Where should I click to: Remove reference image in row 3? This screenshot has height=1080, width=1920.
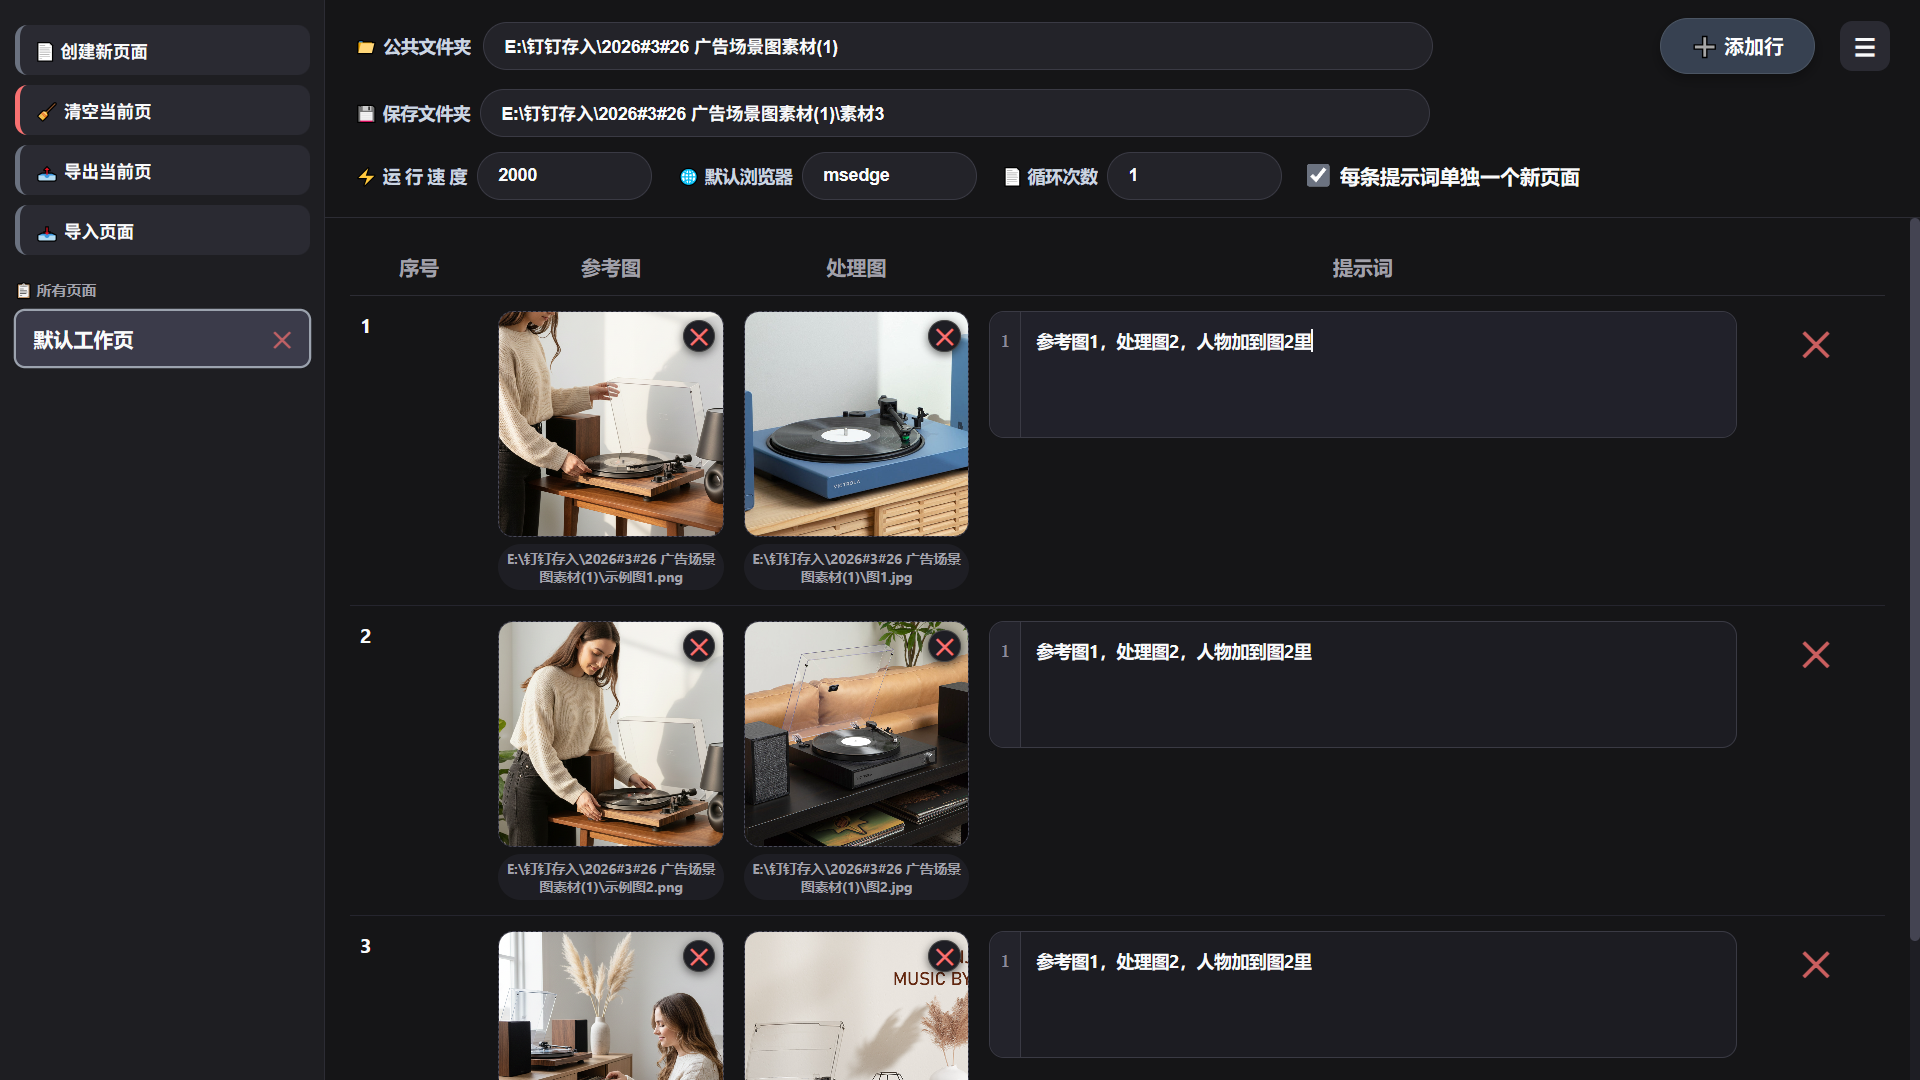pos(699,957)
